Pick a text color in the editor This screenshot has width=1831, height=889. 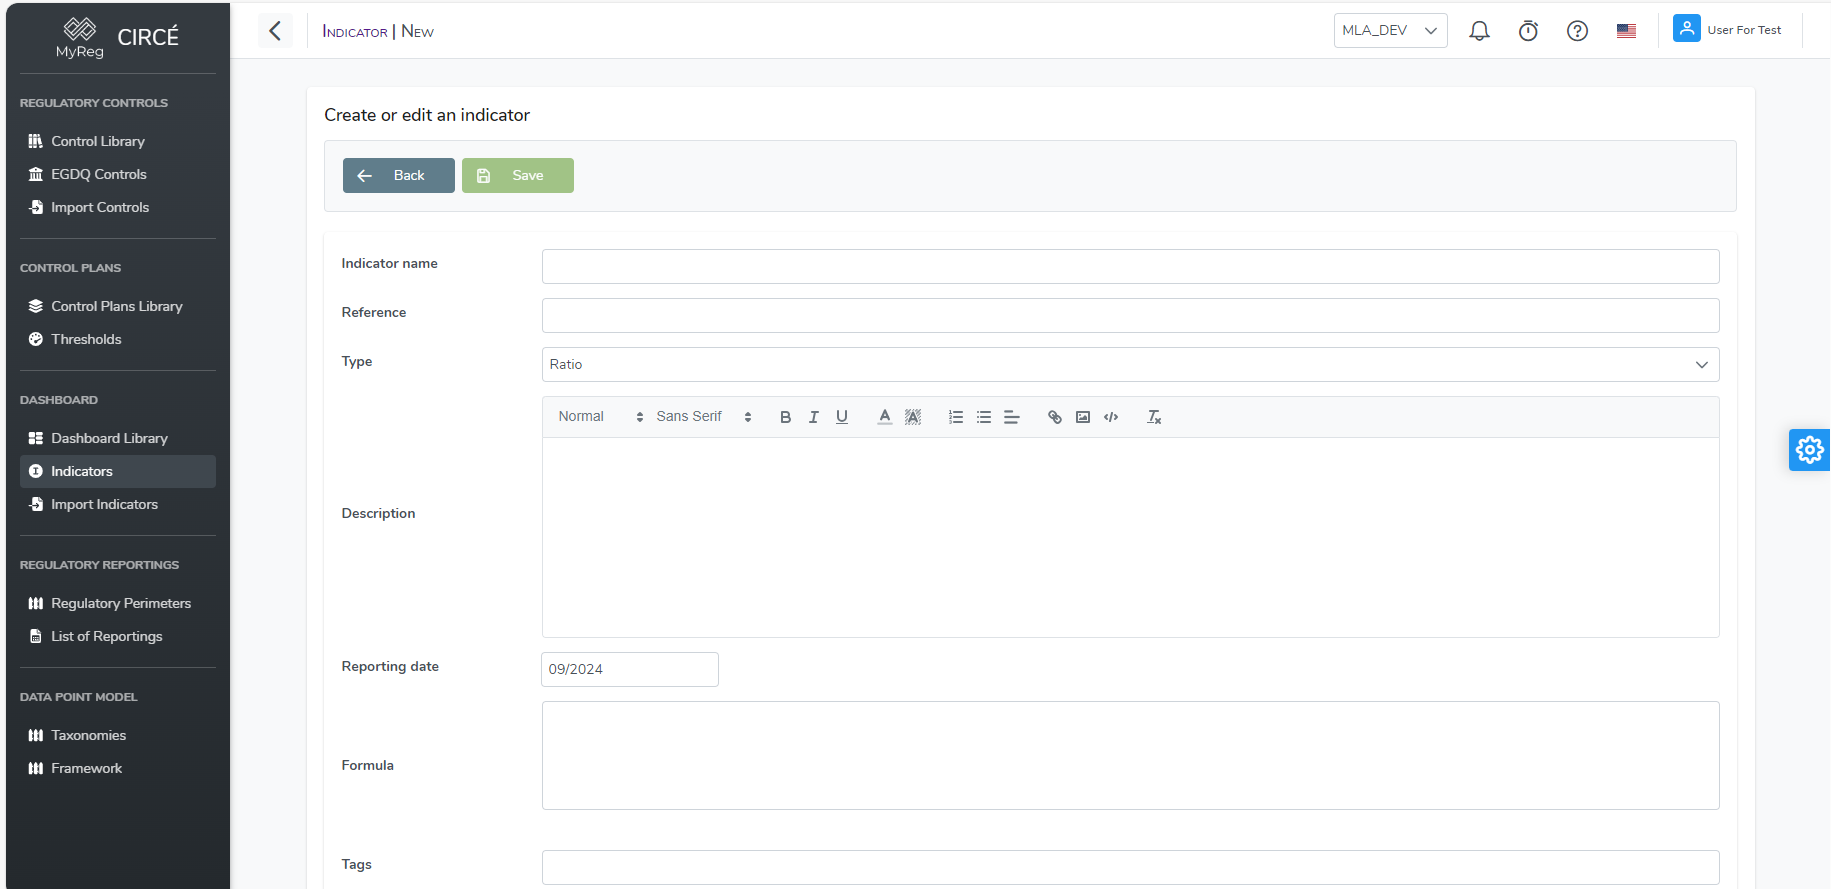(x=884, y=417)
